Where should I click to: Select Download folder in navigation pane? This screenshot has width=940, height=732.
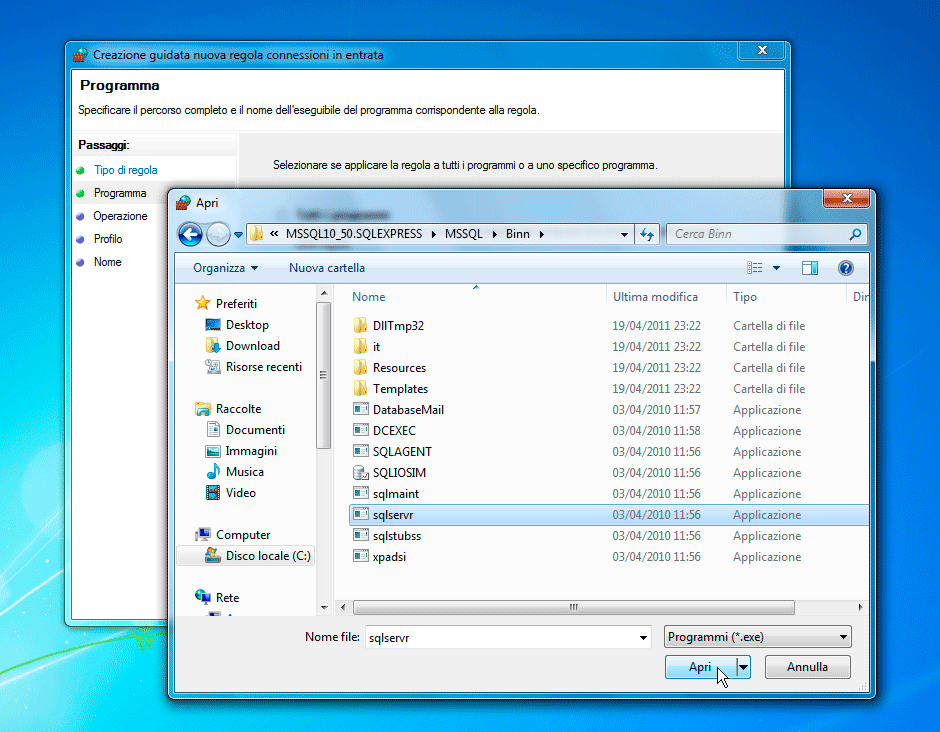pos(252,346)
